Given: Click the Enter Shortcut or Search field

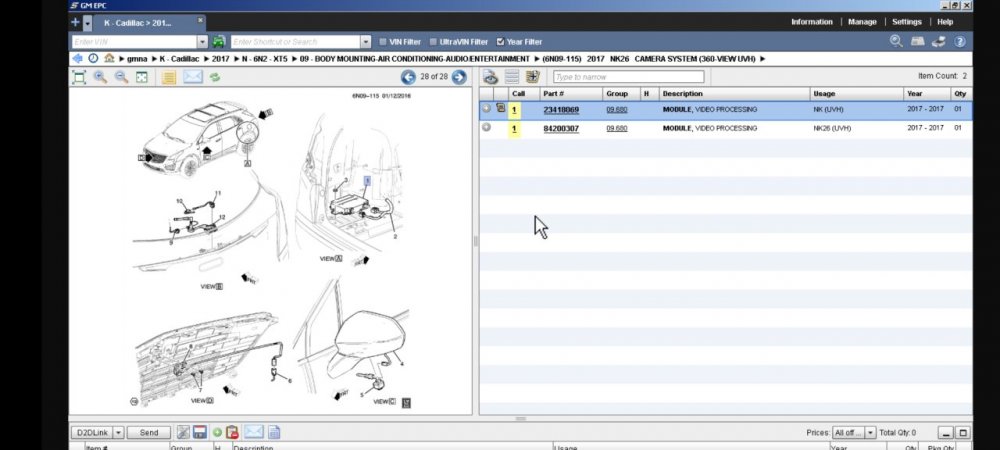Looking at the screenshot, I should click(296, 41).
